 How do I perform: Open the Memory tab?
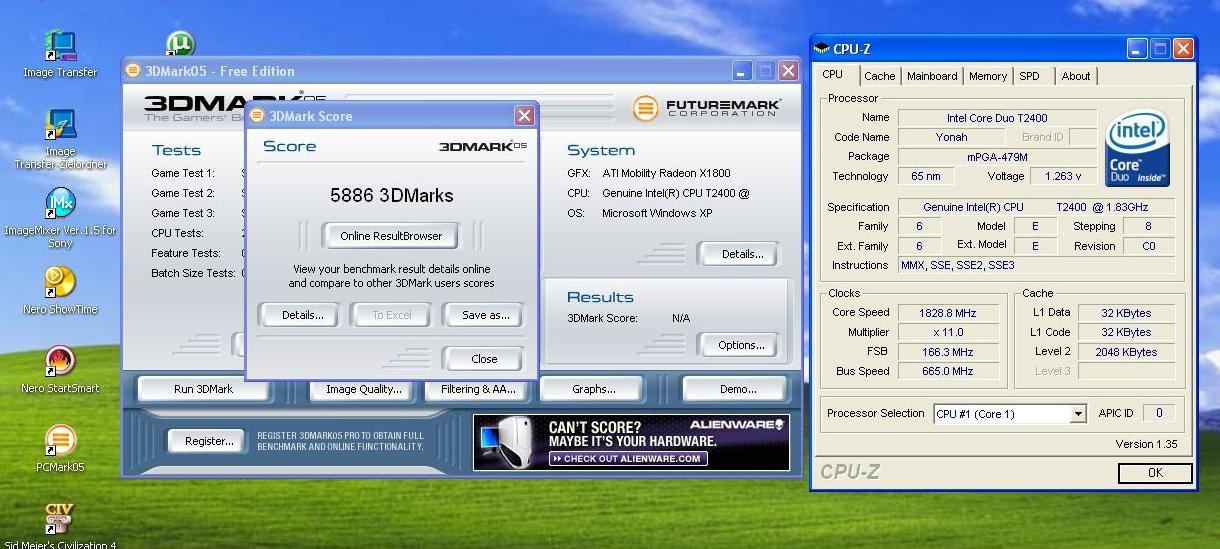click(988, 76)
